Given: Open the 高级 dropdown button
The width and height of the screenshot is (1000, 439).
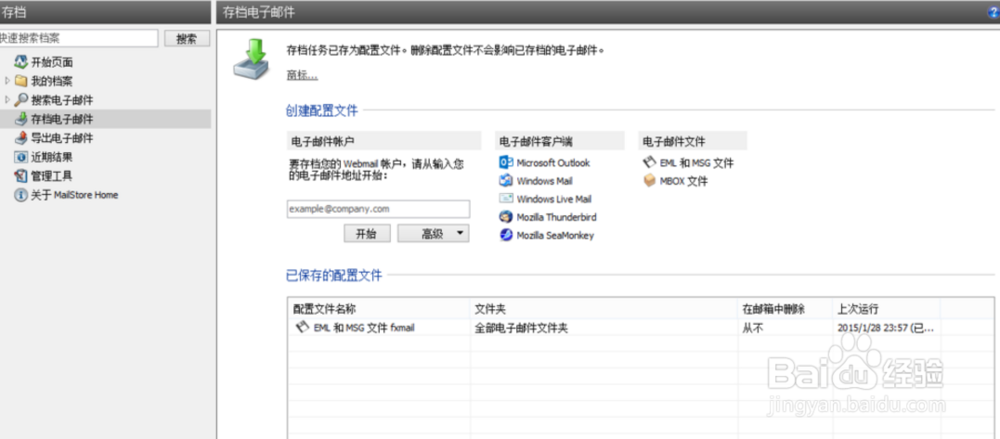Looking at the screenshot, I should (x=433, y=234).
